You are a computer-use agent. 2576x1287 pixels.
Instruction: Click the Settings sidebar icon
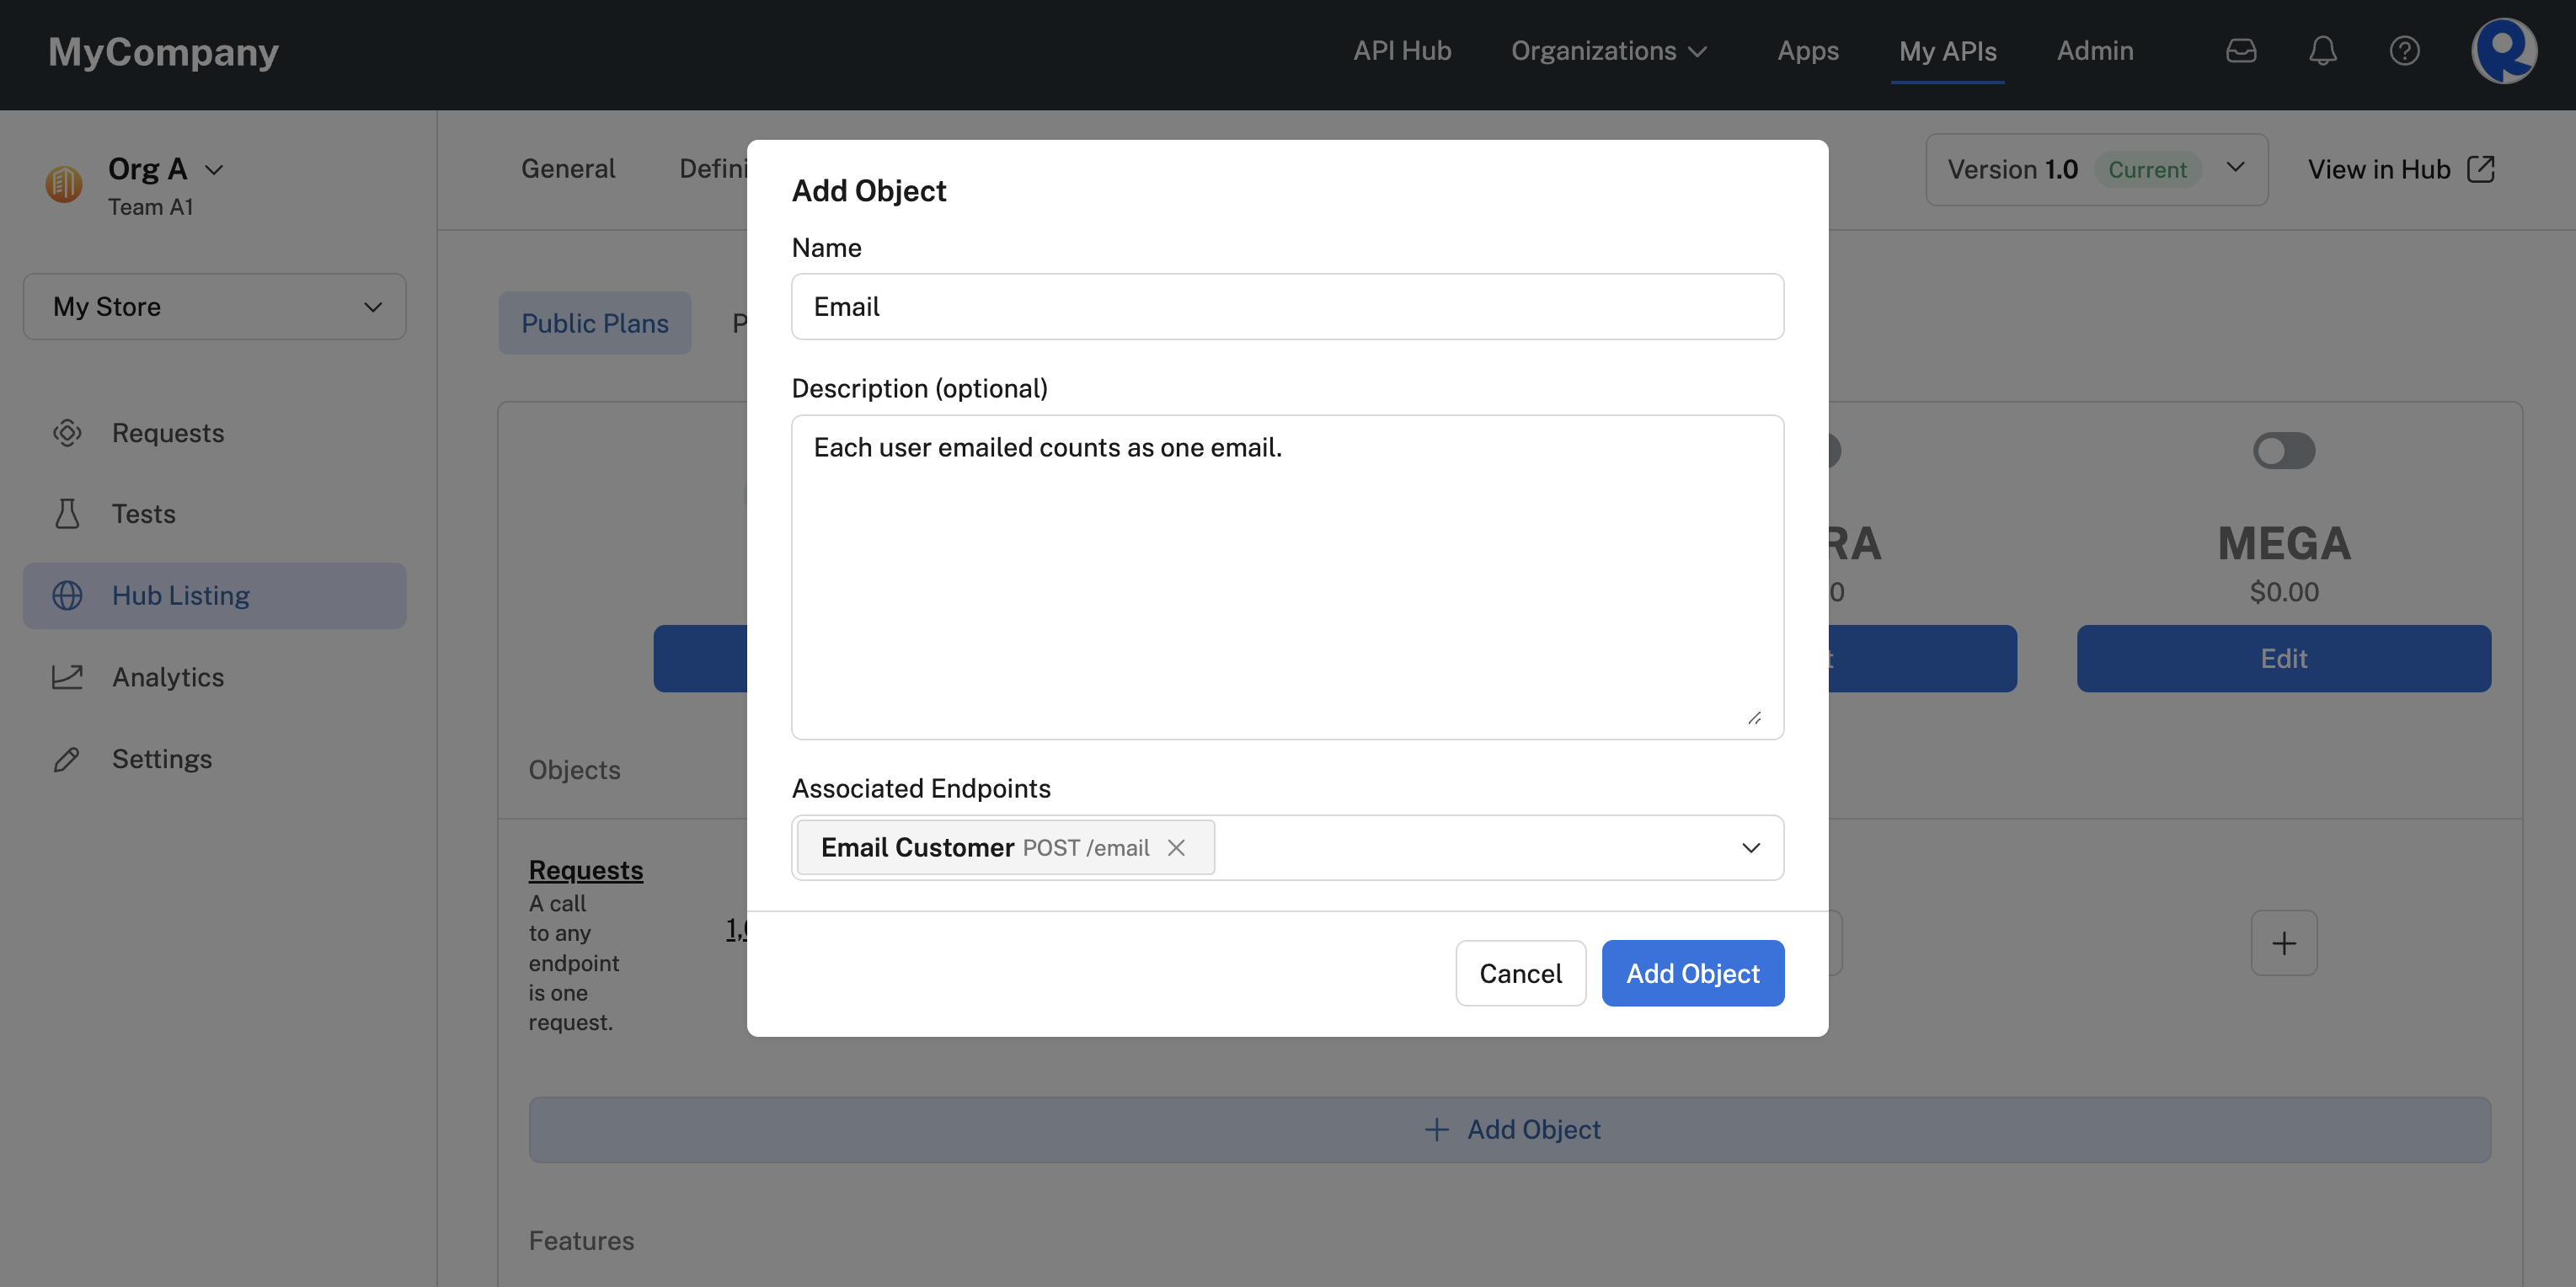(66, 758)
